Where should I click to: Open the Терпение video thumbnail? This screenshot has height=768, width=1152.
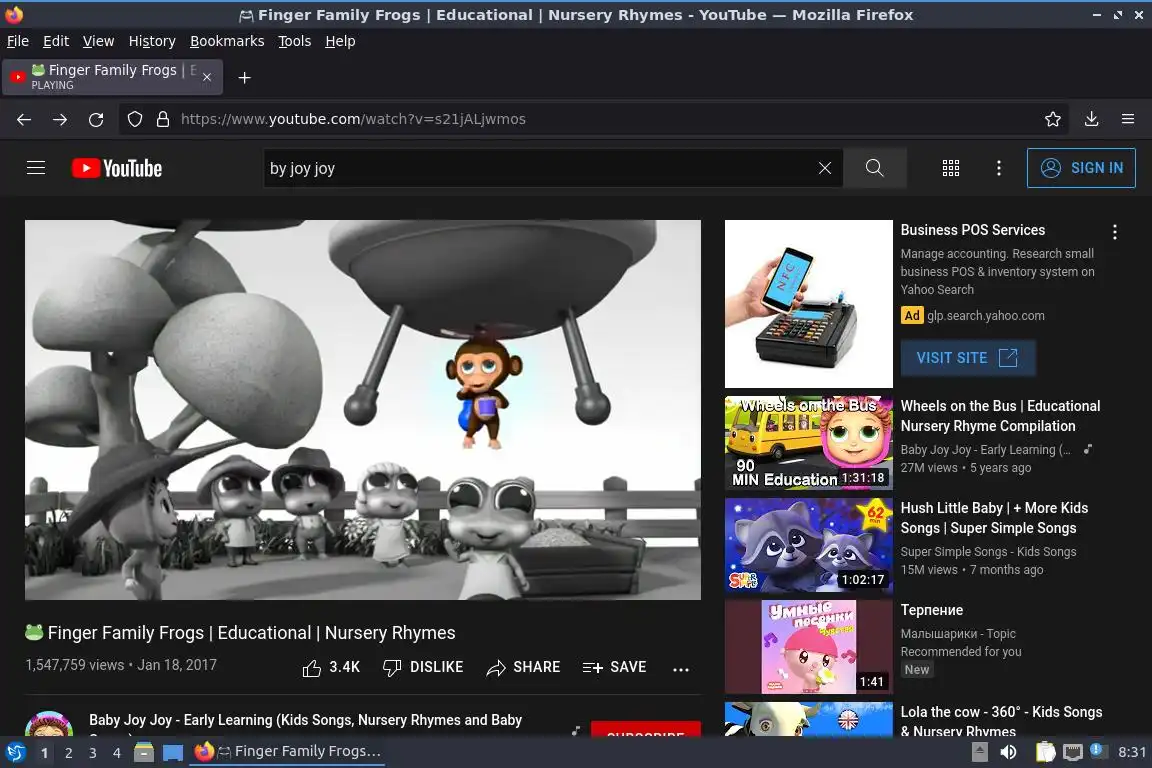808,647
